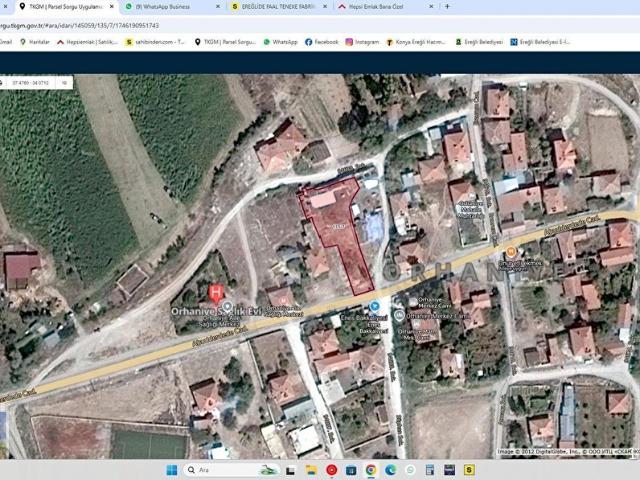Click the Enes Bakkaliyesi shop marker
This screenshot has width=640, height=480.
pyautogui.click(x=374, y=306)
